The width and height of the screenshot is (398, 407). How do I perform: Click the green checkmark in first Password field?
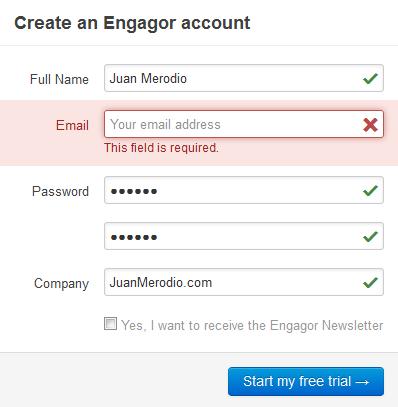pyautogui.click(x=370, y=191)
